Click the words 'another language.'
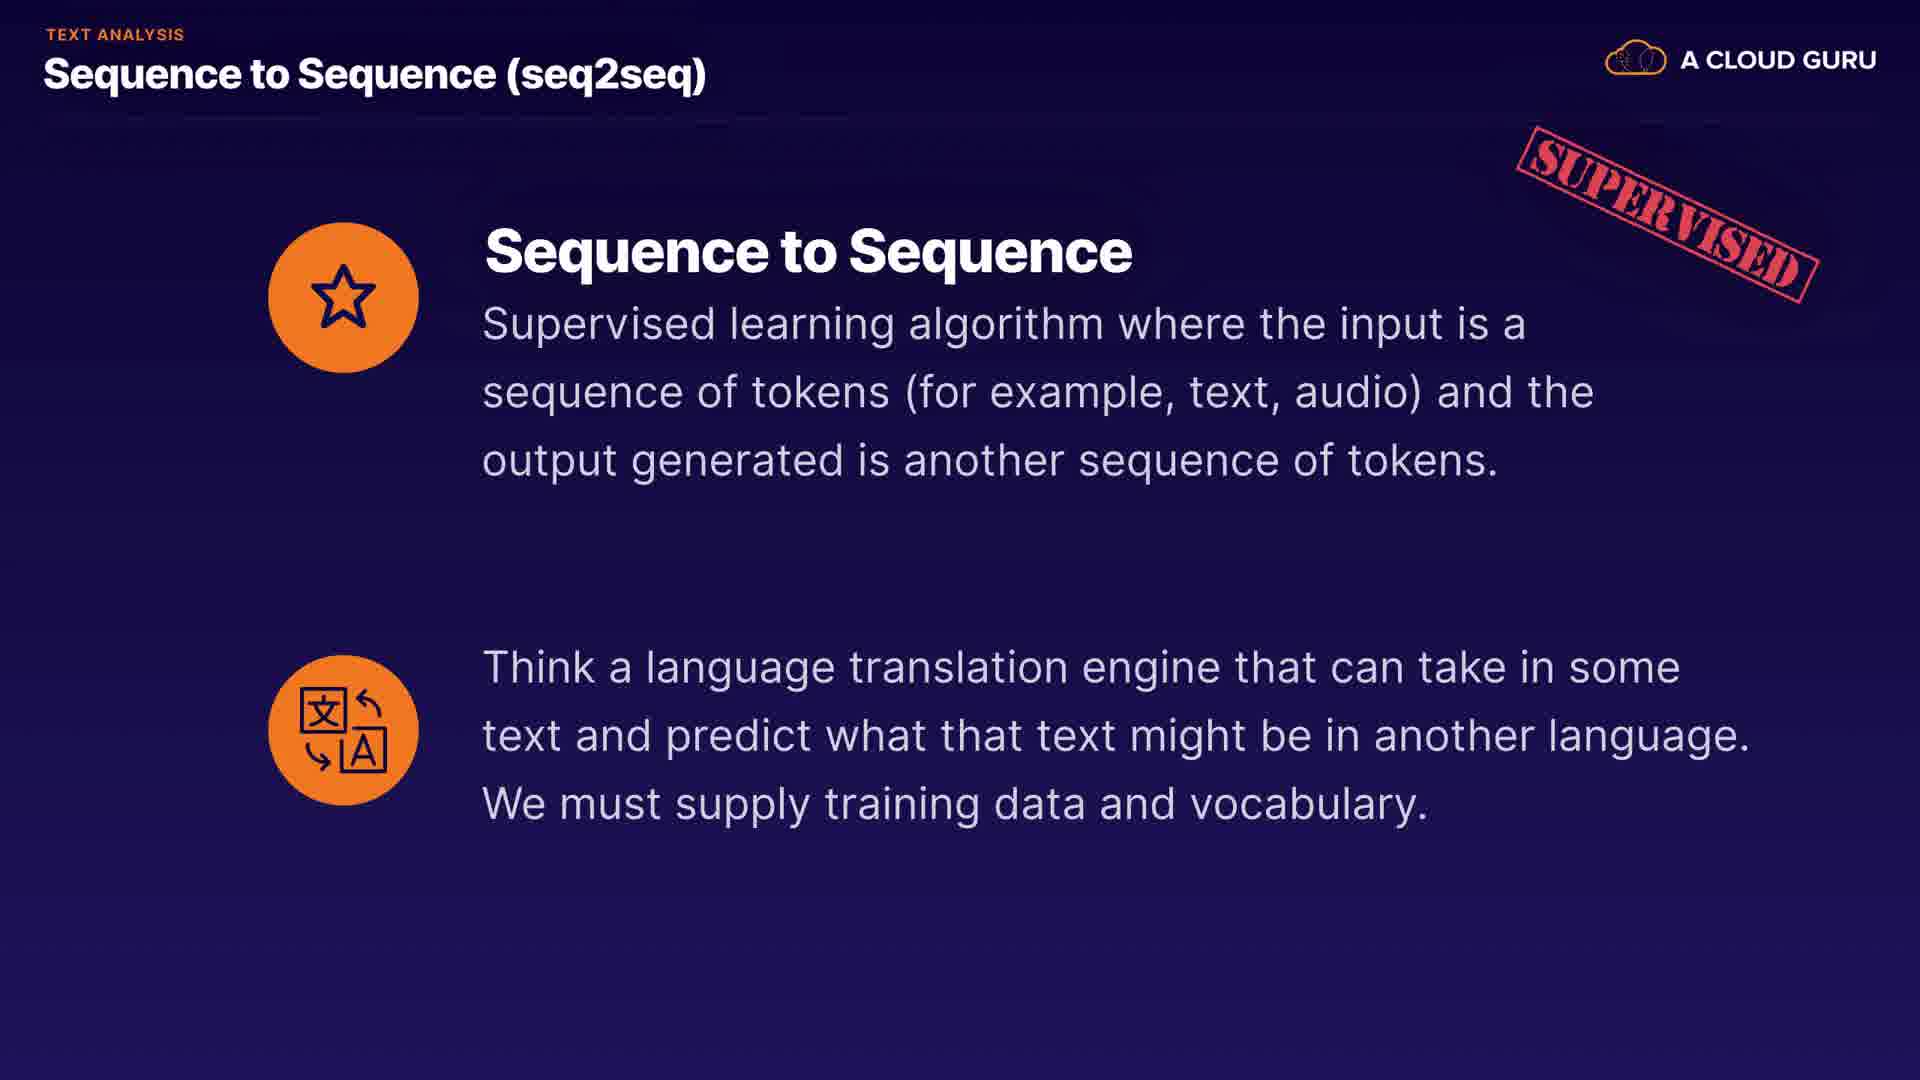The image size is (1920, 1080). click(x=1561, y=735)
